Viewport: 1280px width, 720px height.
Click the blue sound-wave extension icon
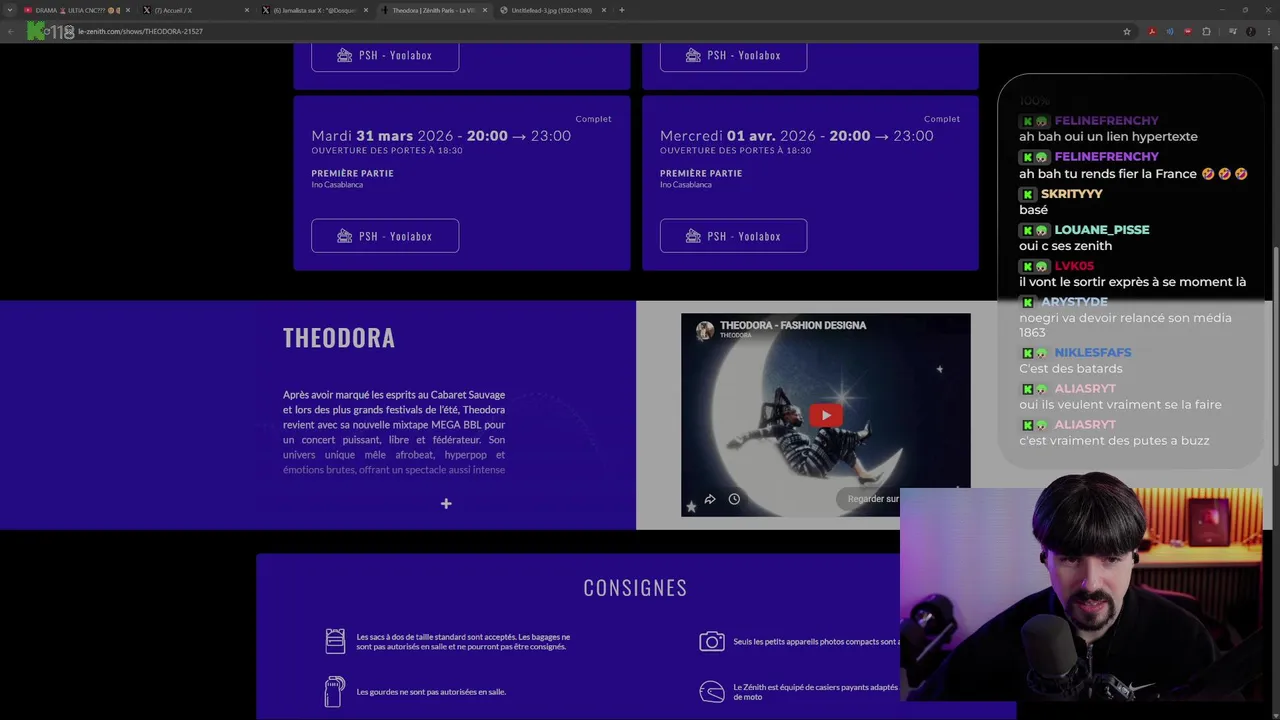[1170, 31]
